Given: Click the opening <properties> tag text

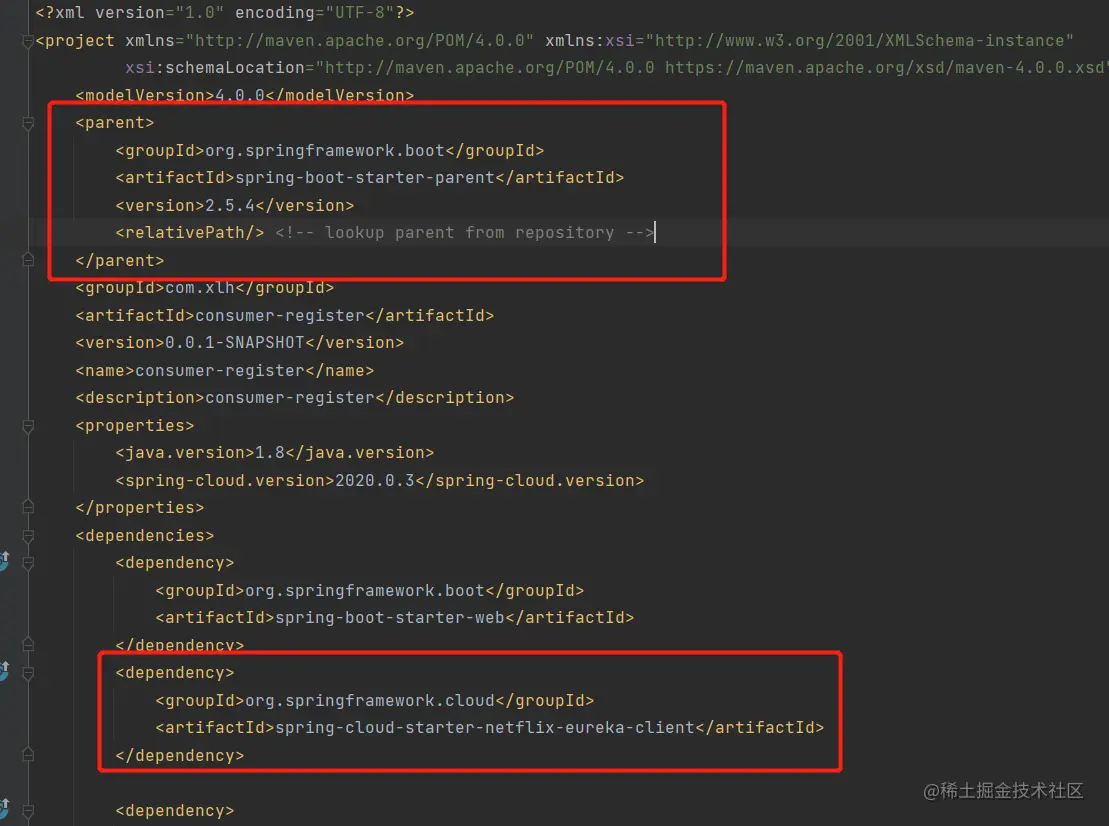Looking at the screenshot, I should 134,426.
